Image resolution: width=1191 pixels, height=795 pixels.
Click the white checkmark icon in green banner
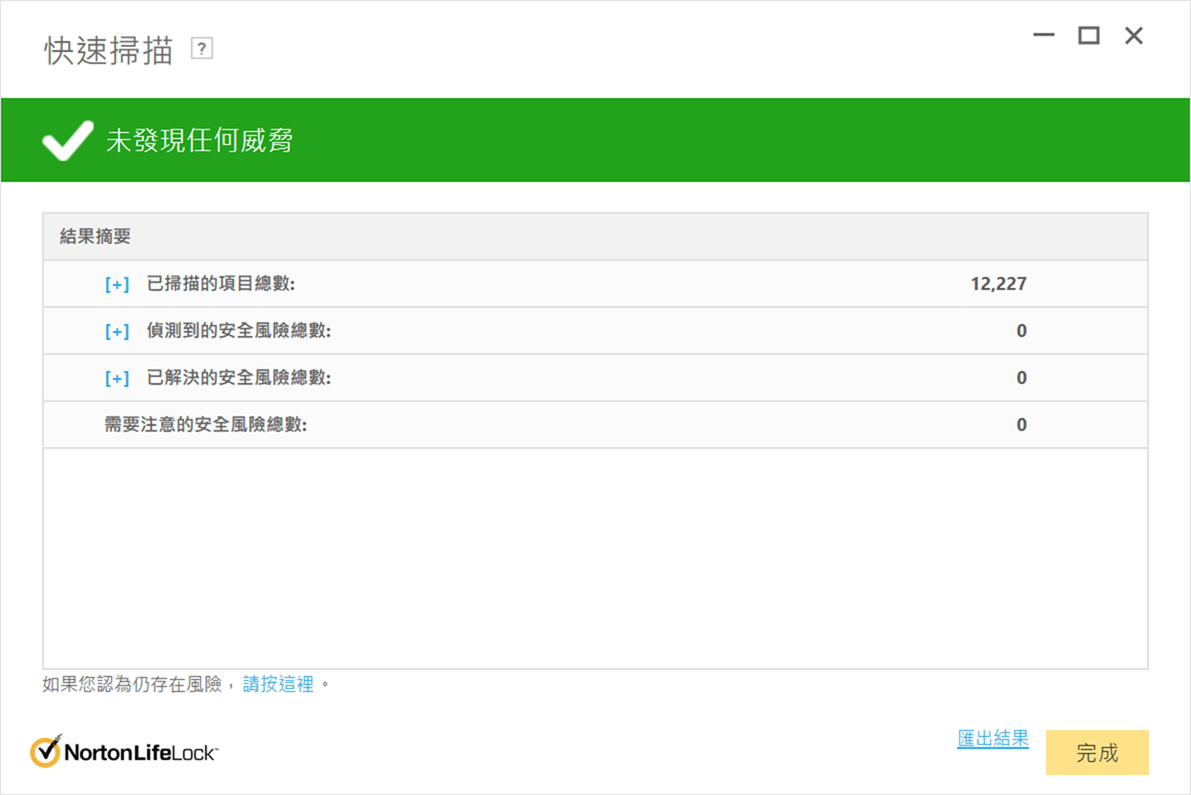pos(67,141)
